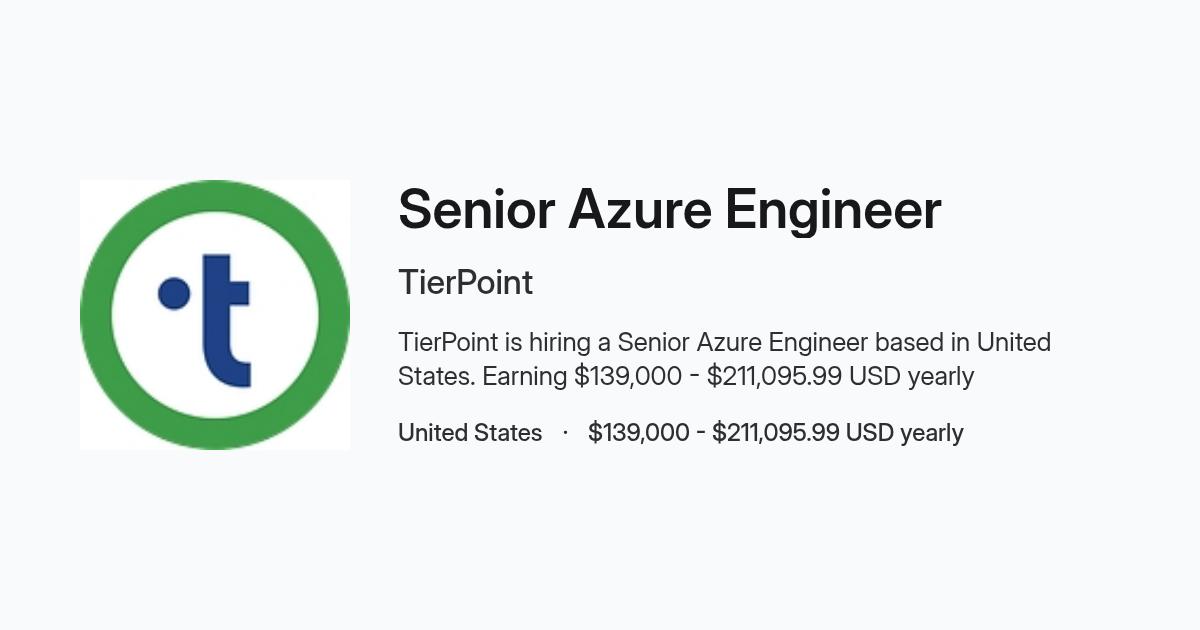Select $211,095.99 in the bottom salary line
Viewport: 1200px width, 630px height.
coord(775,433)
